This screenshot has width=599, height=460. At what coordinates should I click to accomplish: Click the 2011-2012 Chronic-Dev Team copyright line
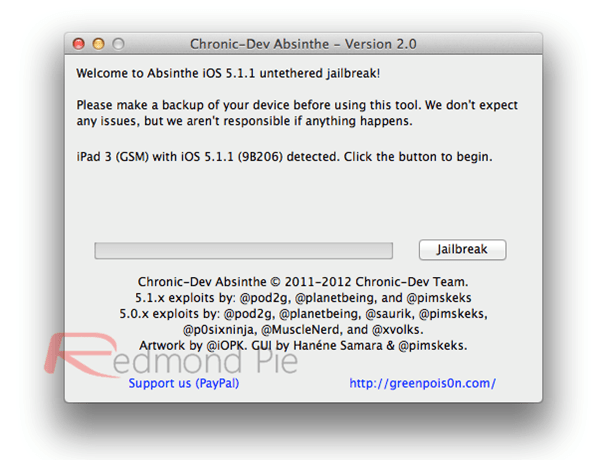(x=303, y=282)
